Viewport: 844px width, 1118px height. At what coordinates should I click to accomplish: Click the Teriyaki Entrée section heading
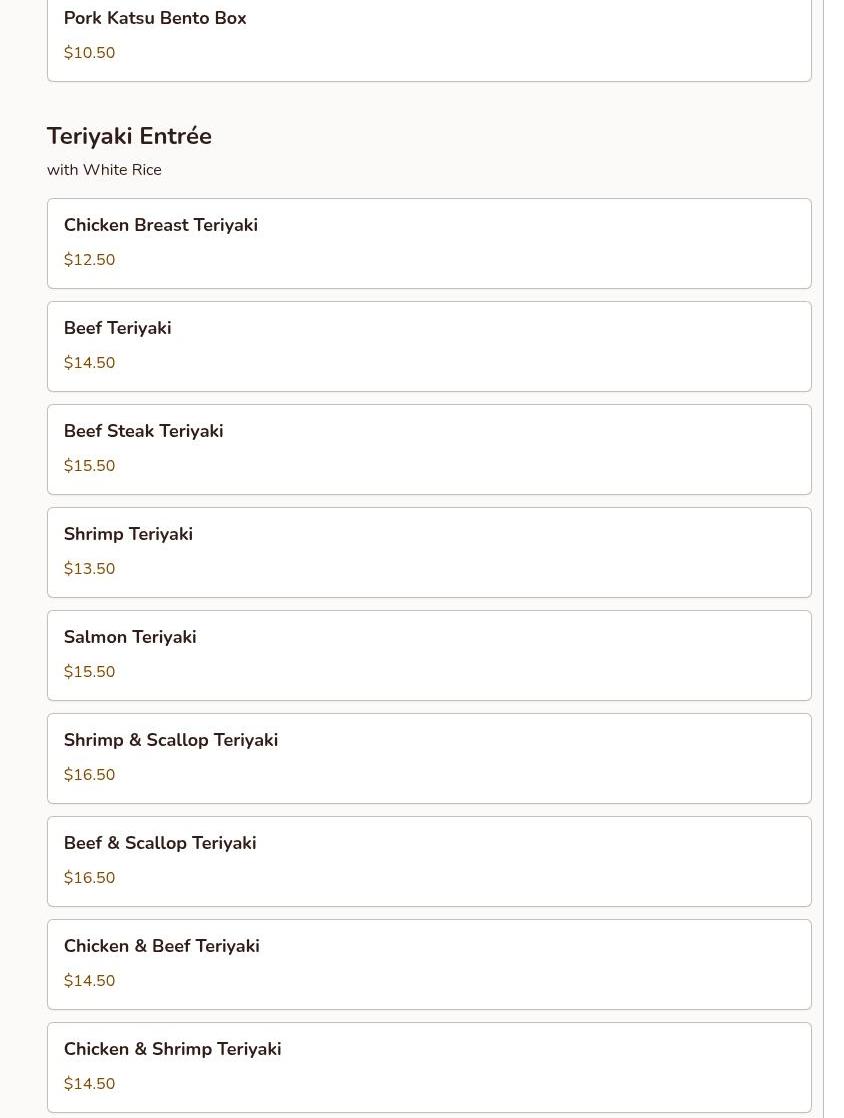click(129, 137)
